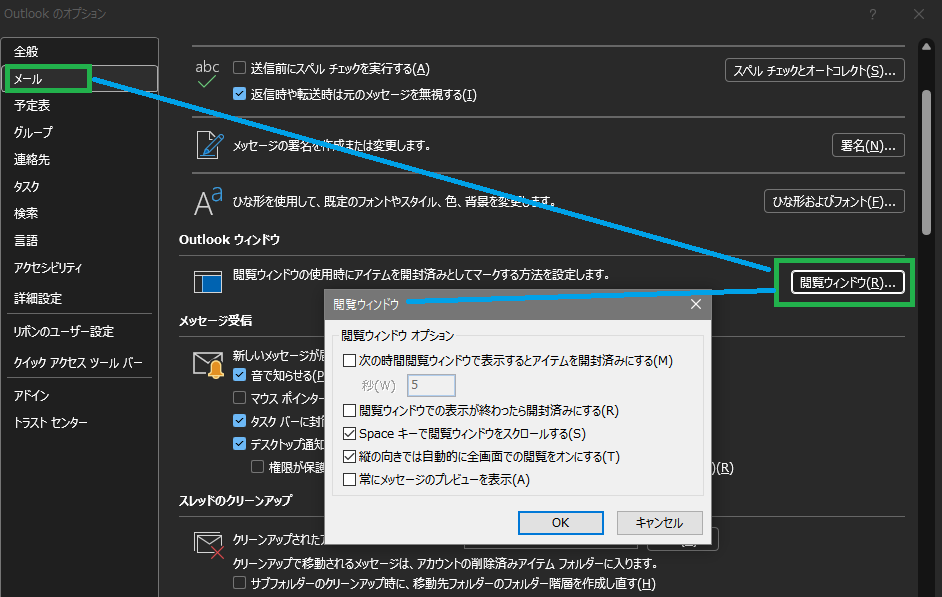Click the signature pen-and-paper icon

(210, 145)
